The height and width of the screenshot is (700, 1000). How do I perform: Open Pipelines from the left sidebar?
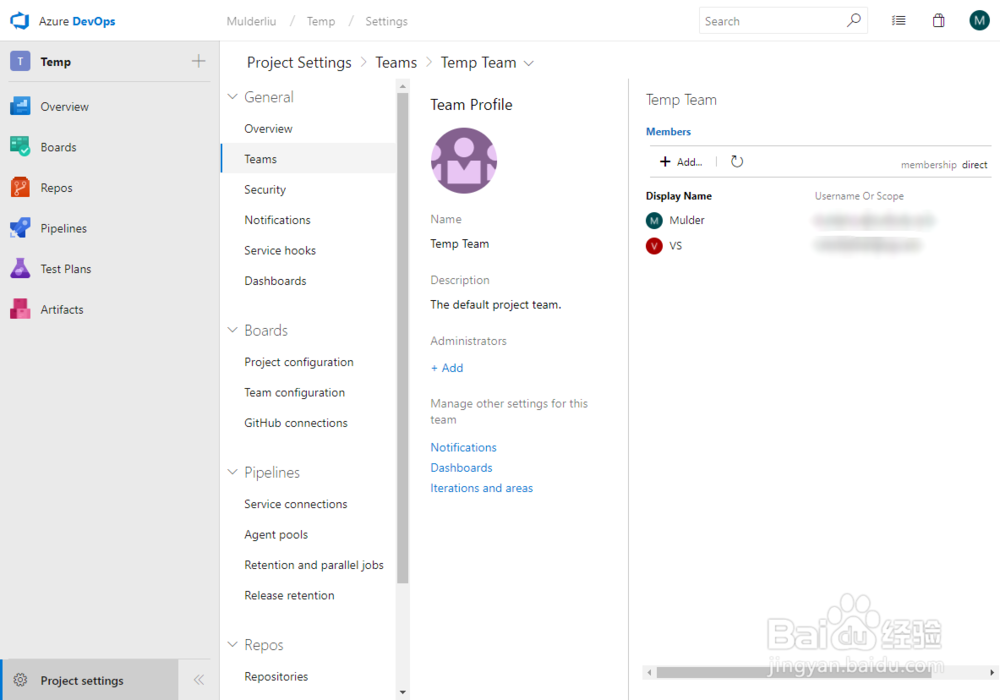click(68, 228)
